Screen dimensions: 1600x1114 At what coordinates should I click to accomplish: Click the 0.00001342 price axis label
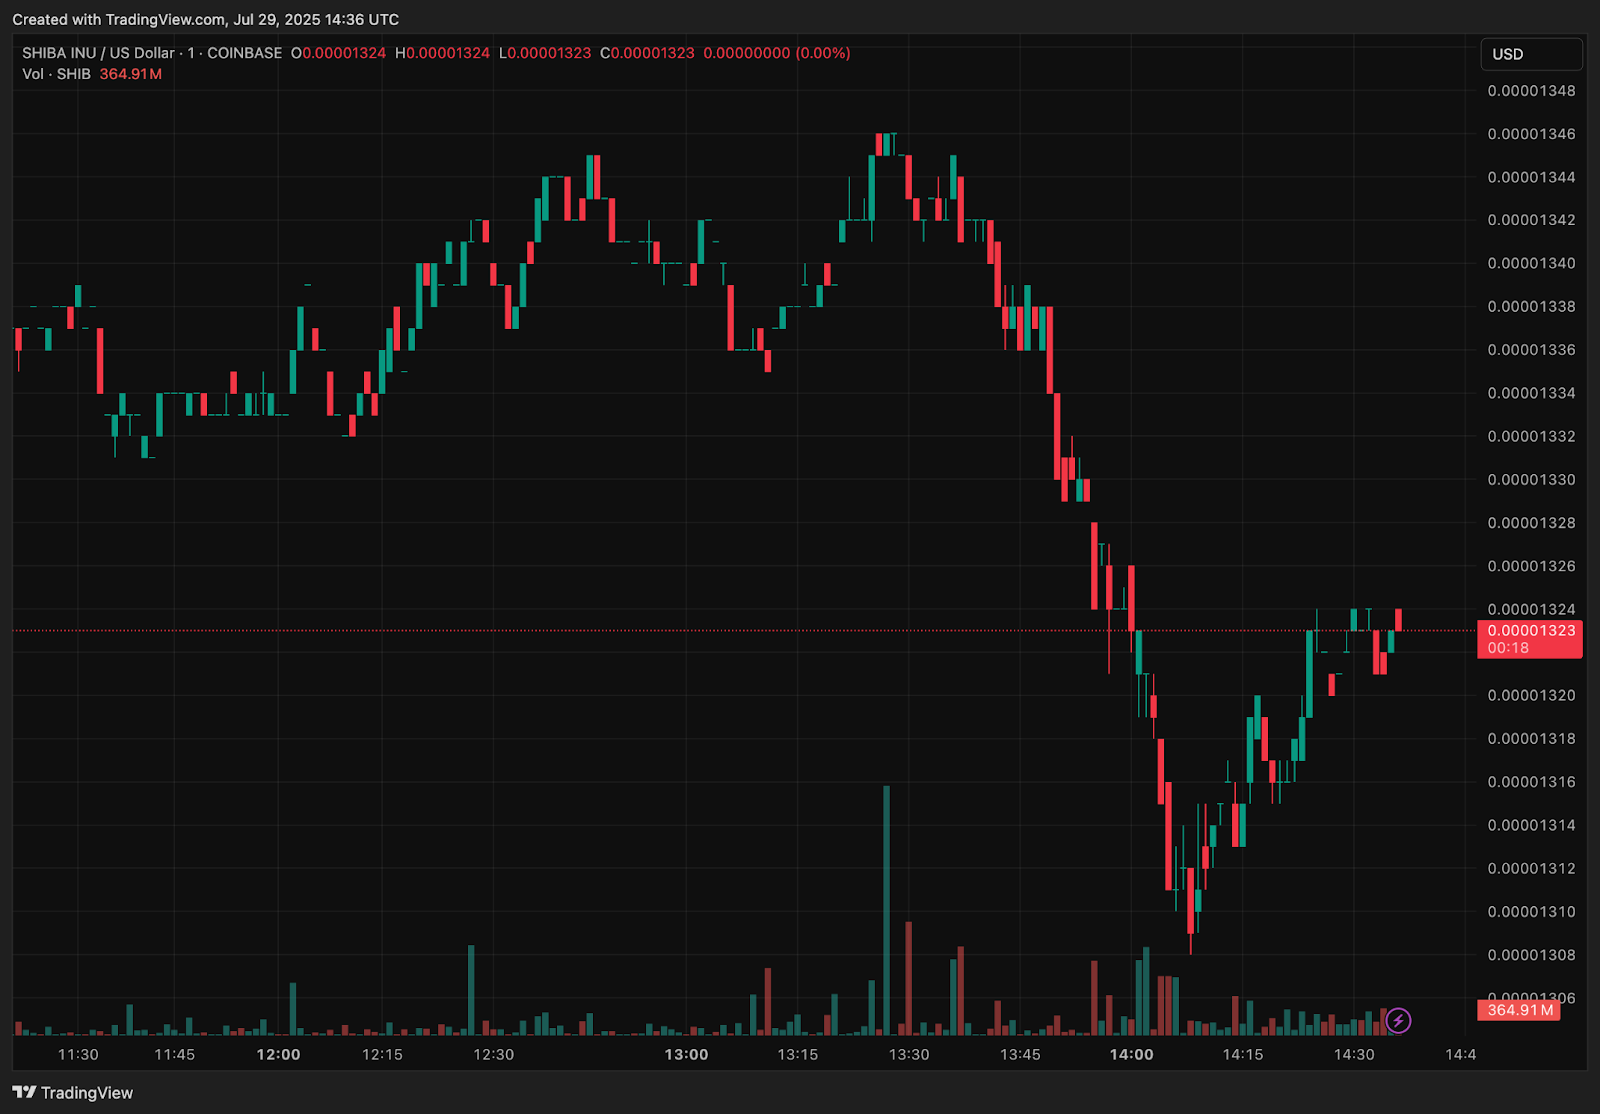coord(1531,220)
